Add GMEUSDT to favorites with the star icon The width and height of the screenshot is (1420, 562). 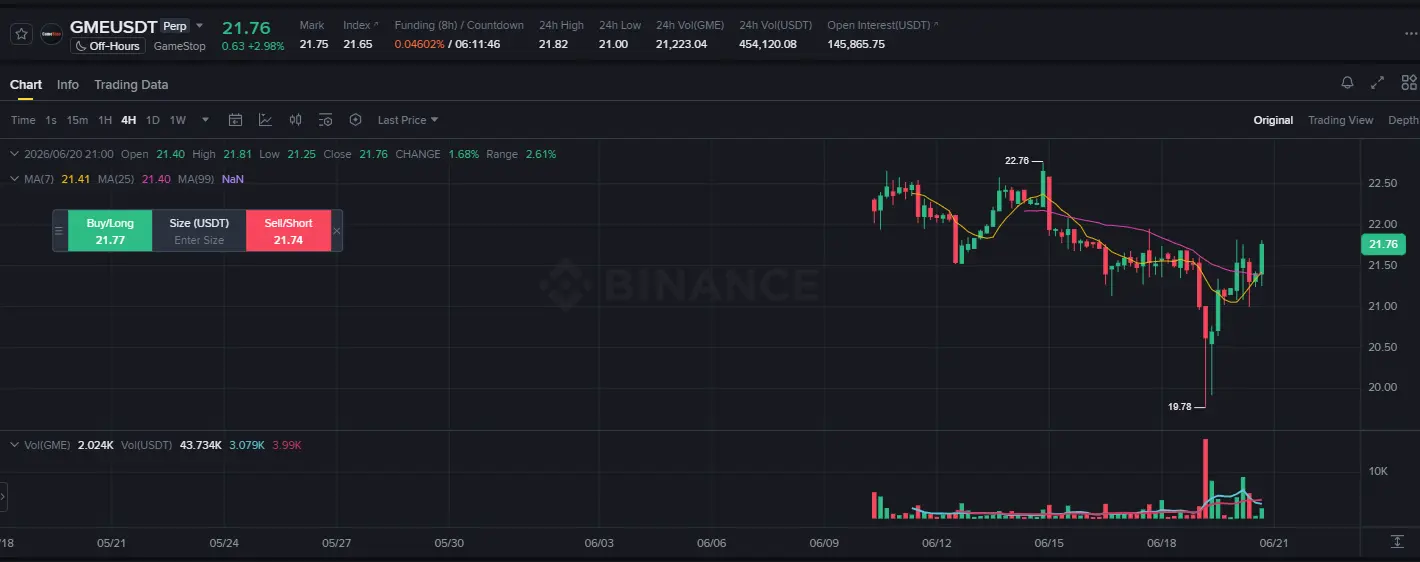point(20,33)
